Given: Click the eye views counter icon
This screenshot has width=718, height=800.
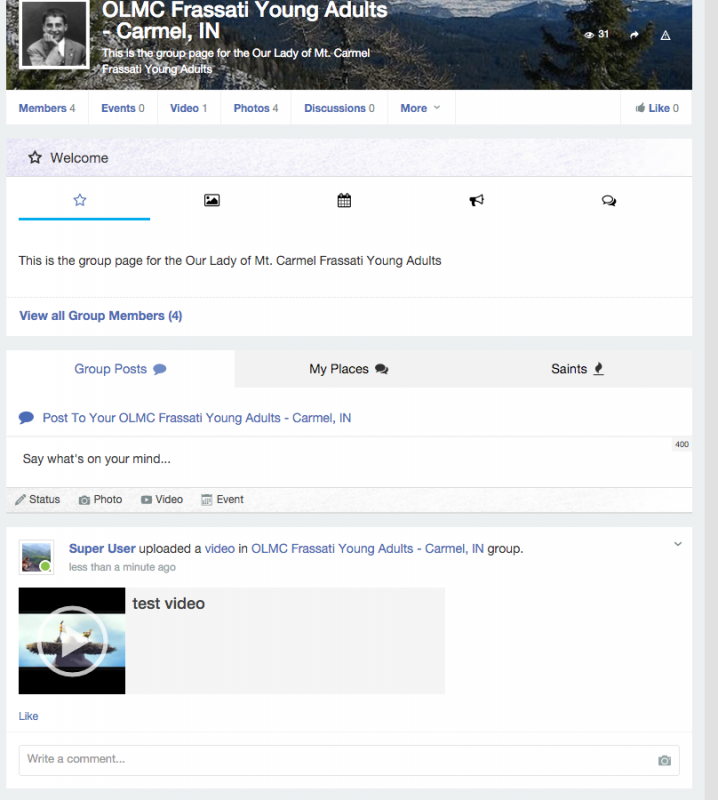Looking at the screenshot, I should point(589,35).
